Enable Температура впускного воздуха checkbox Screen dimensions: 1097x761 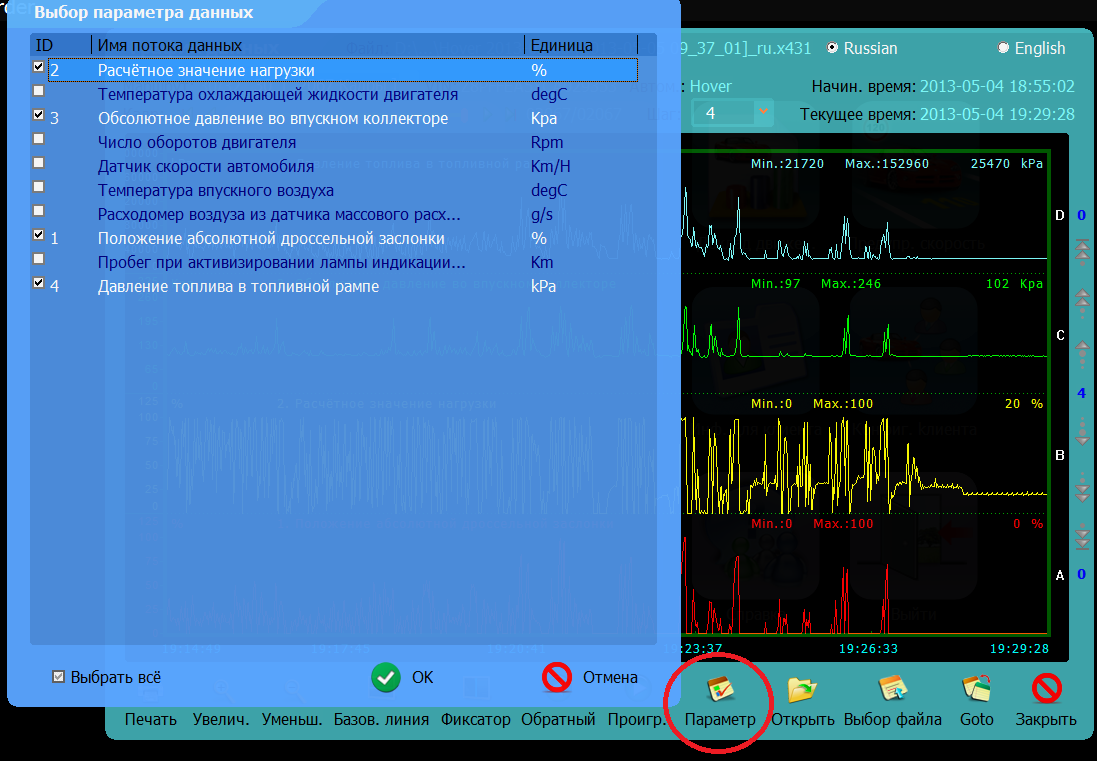(38, 187)
